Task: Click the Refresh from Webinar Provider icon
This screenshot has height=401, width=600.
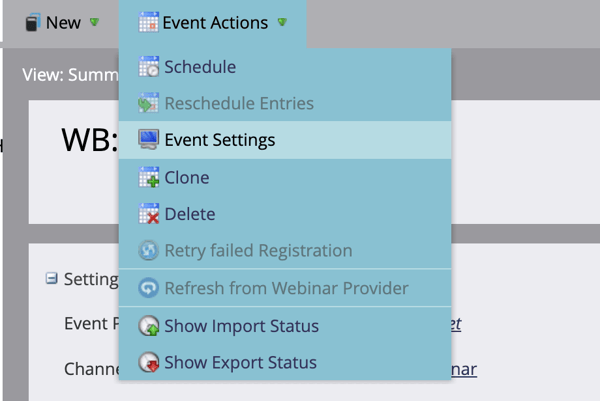Action: pyautogui.click(x=148, y=288)
